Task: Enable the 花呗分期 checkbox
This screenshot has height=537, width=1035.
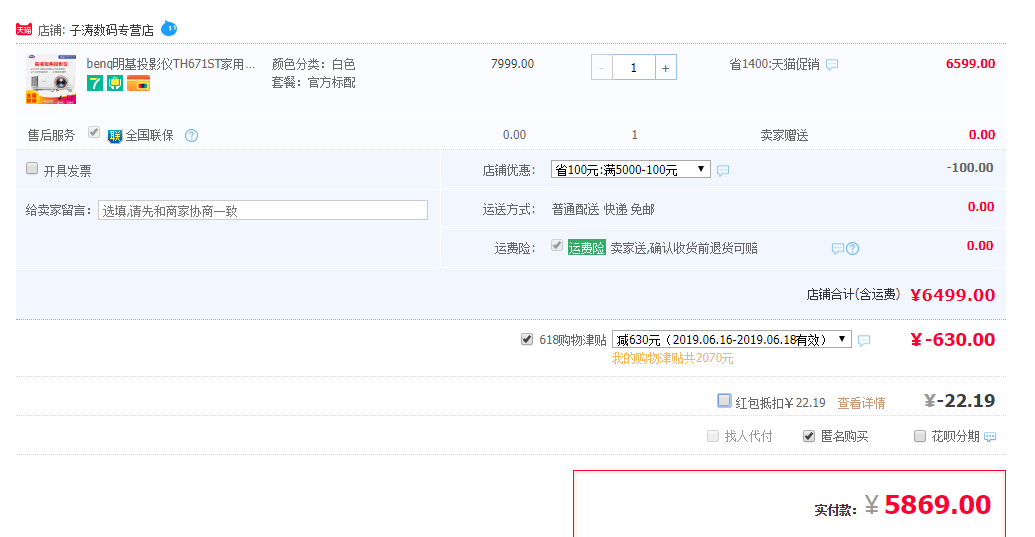Action: (919, 436)
